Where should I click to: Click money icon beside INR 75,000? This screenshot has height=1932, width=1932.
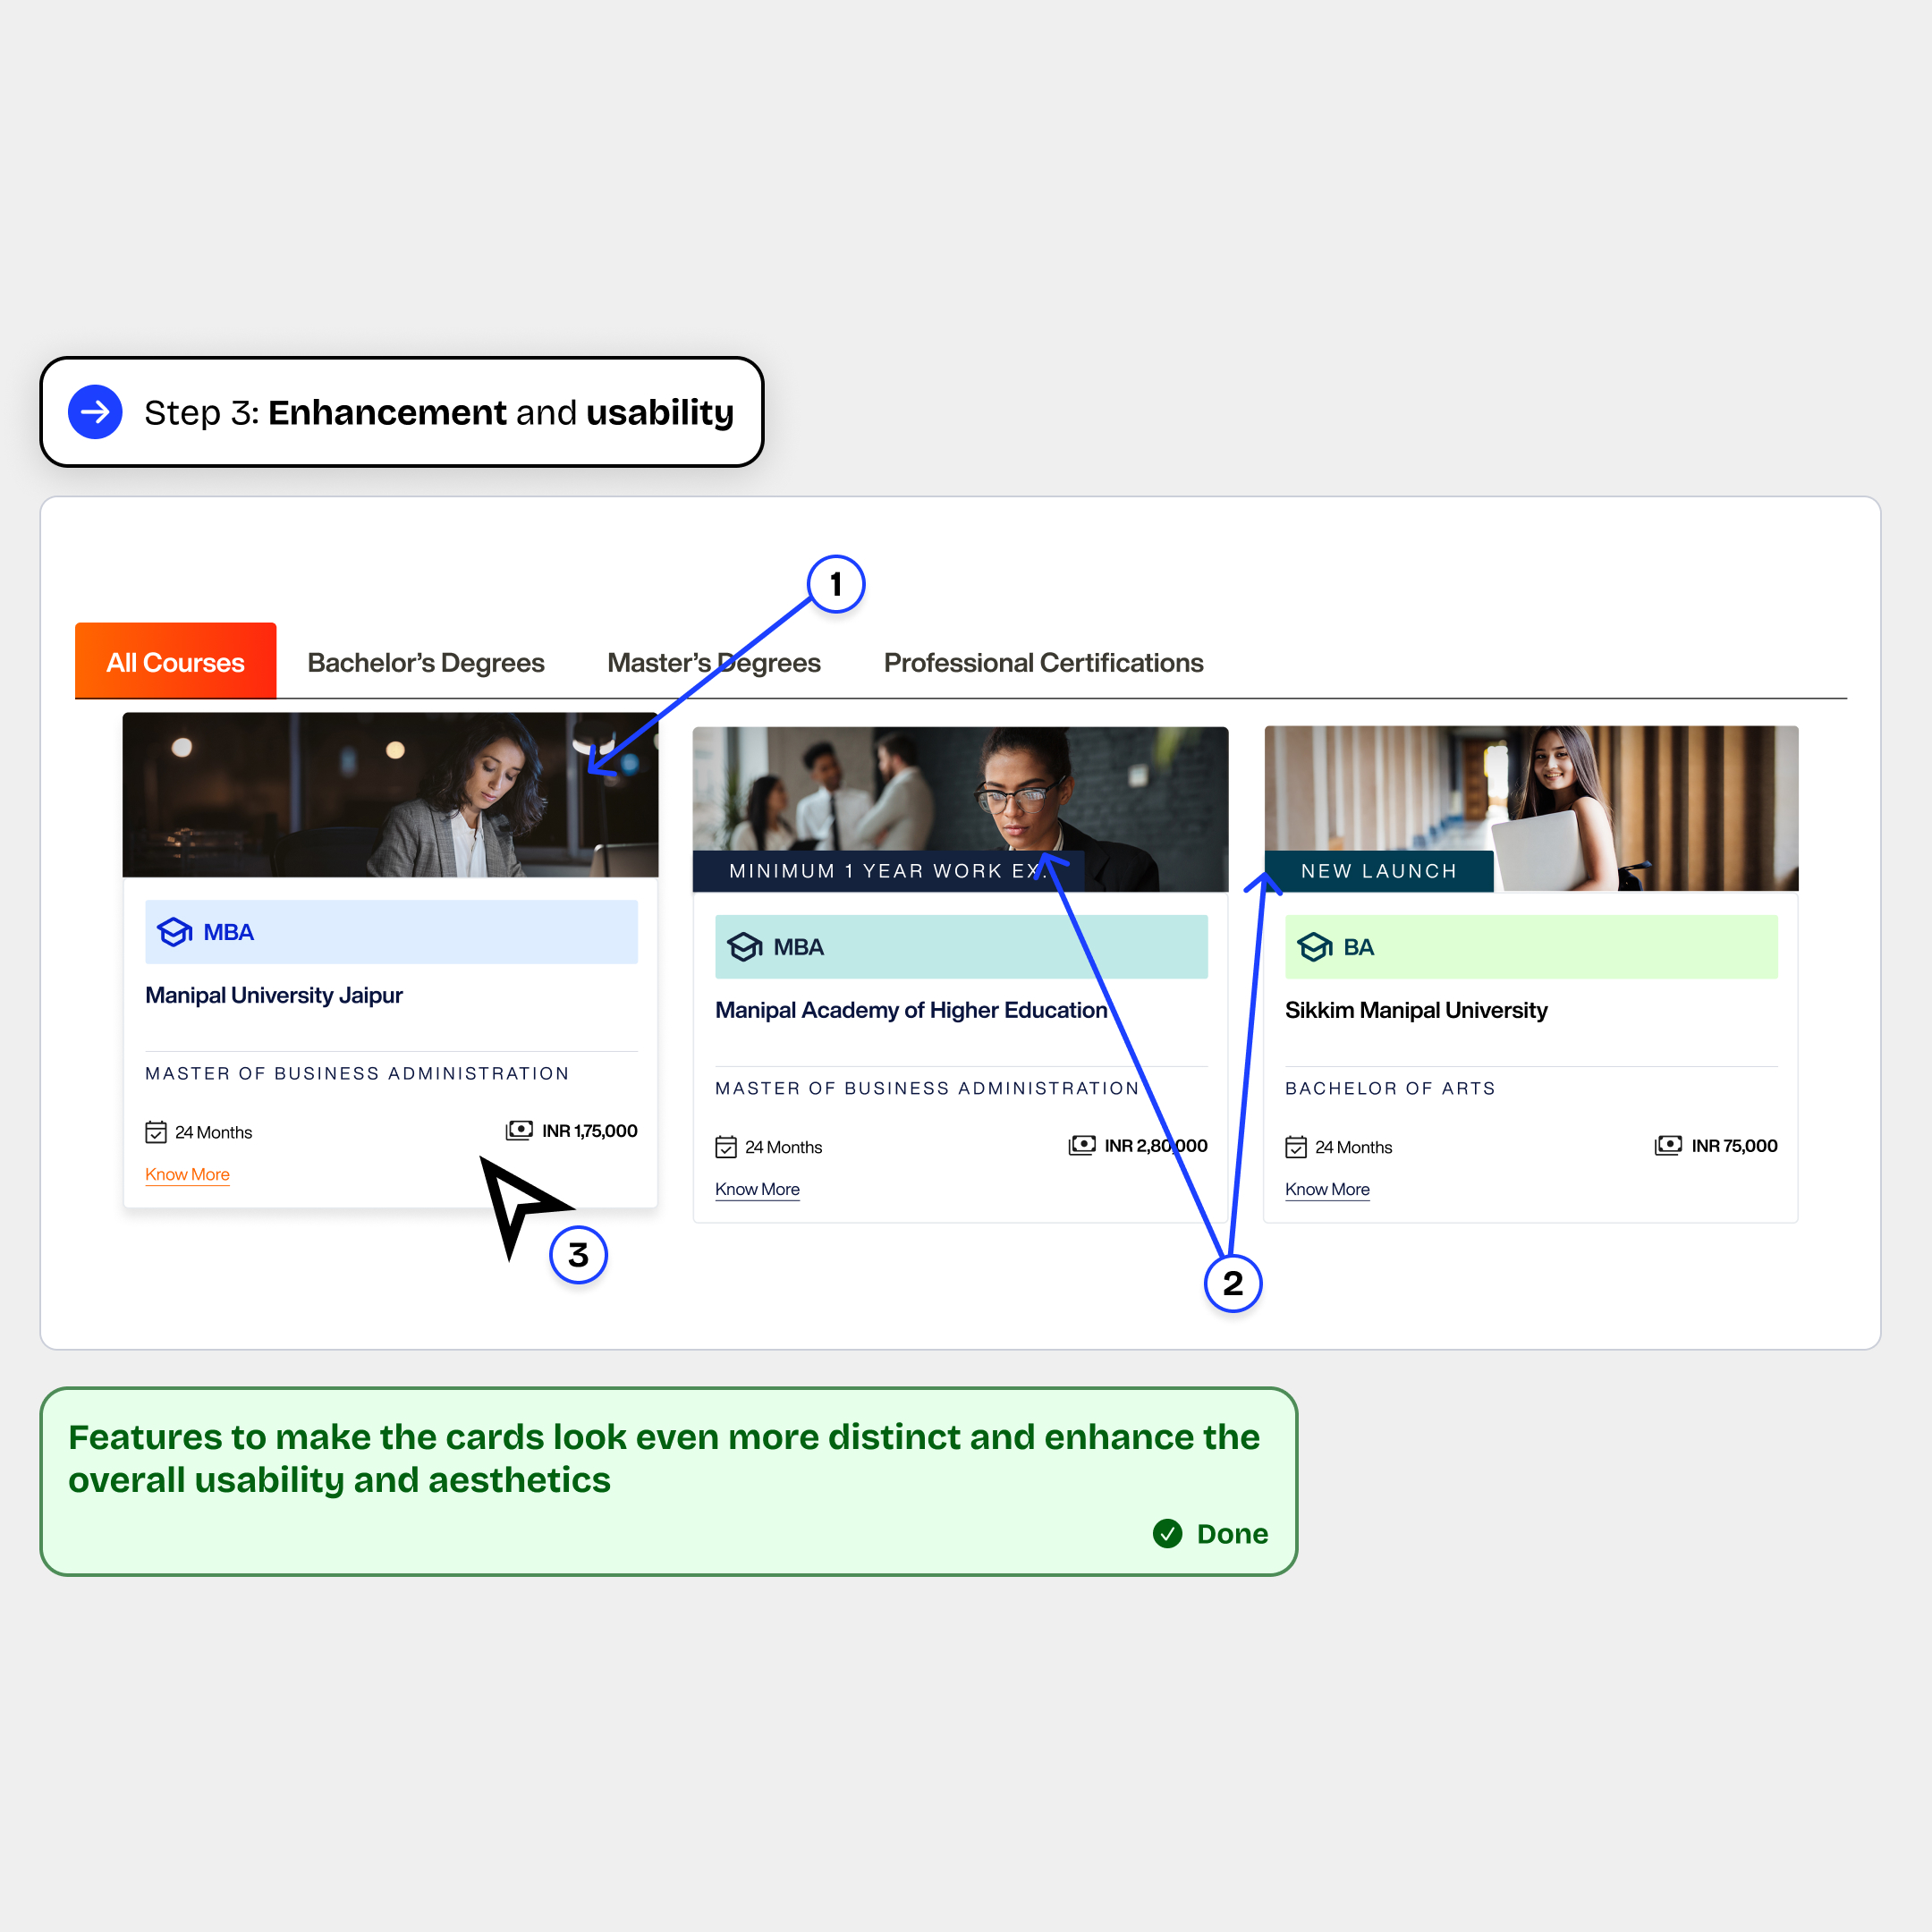click(x=1668, y=1145)
